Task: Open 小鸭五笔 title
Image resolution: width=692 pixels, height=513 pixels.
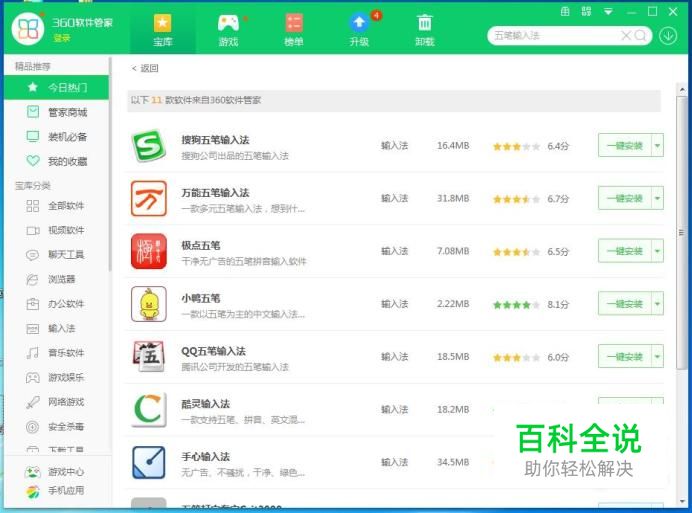Action: pyautogui.click(x=201, y=298)
